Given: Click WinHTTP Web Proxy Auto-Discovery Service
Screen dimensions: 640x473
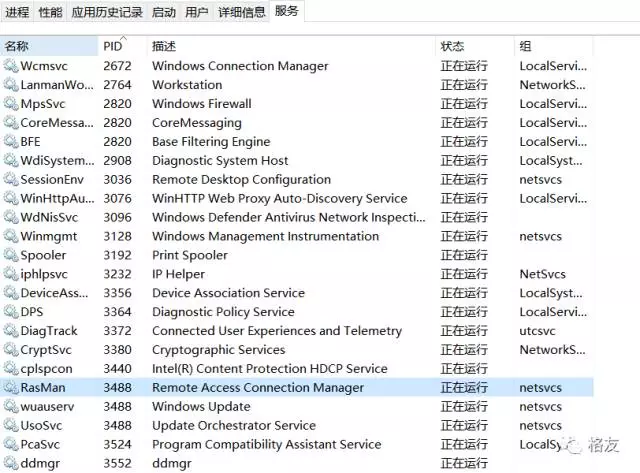Looking at the screenshot, I should pyautogui.click(x=280, y=199).
